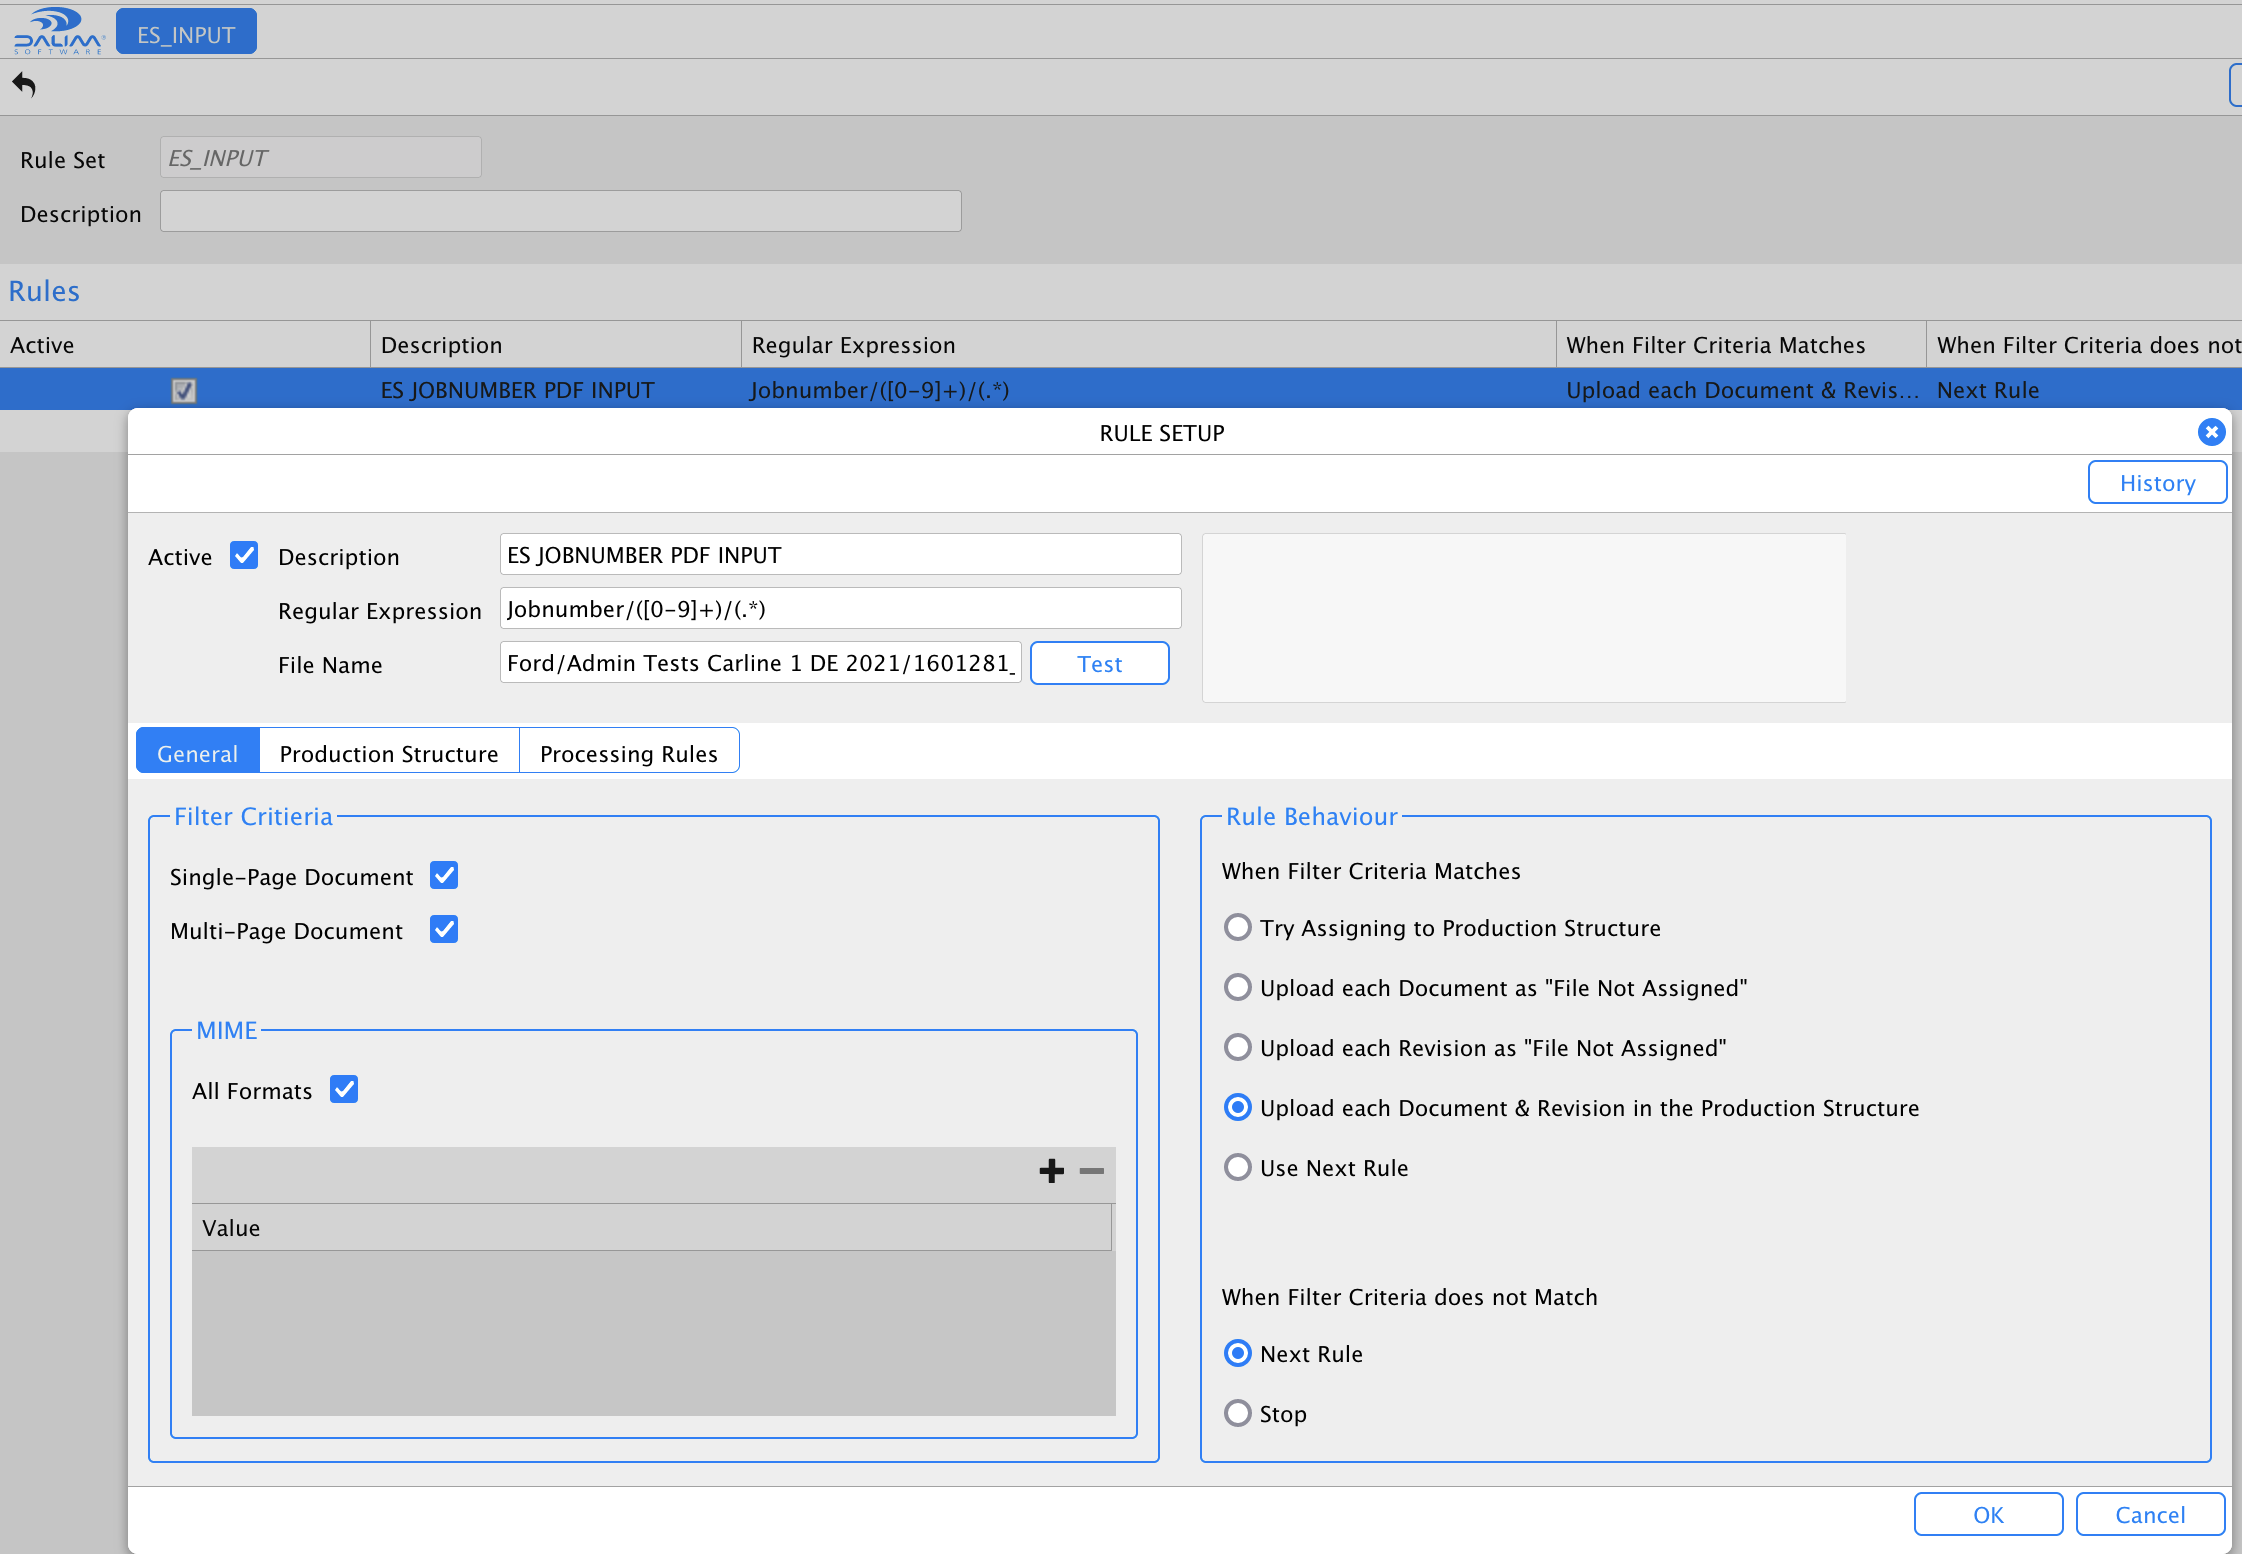Click the Rules section heading
The height and width of the screenshot is (1554, 2242).
tap(44, 291)
